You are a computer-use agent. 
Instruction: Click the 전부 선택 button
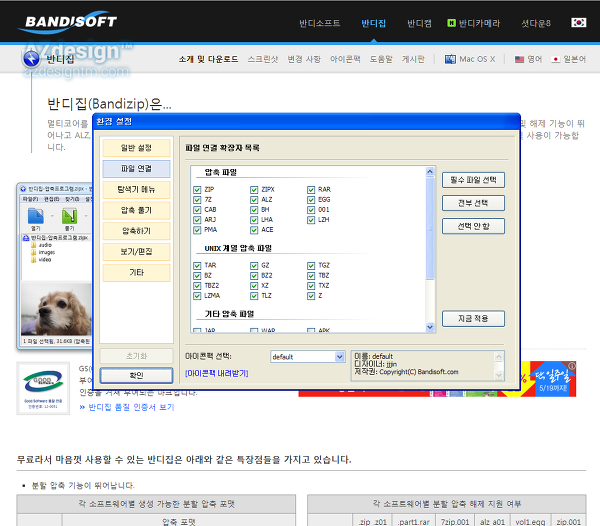473,203
